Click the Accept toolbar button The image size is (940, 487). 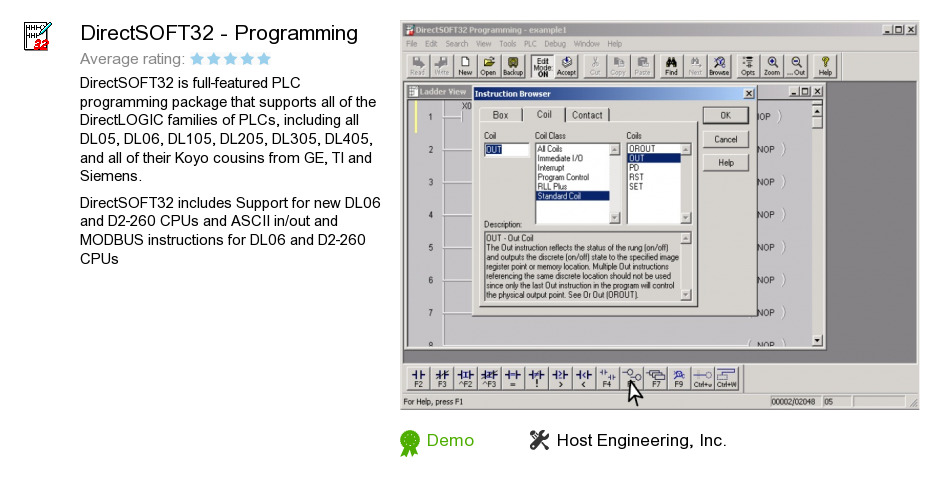[566, 66]
